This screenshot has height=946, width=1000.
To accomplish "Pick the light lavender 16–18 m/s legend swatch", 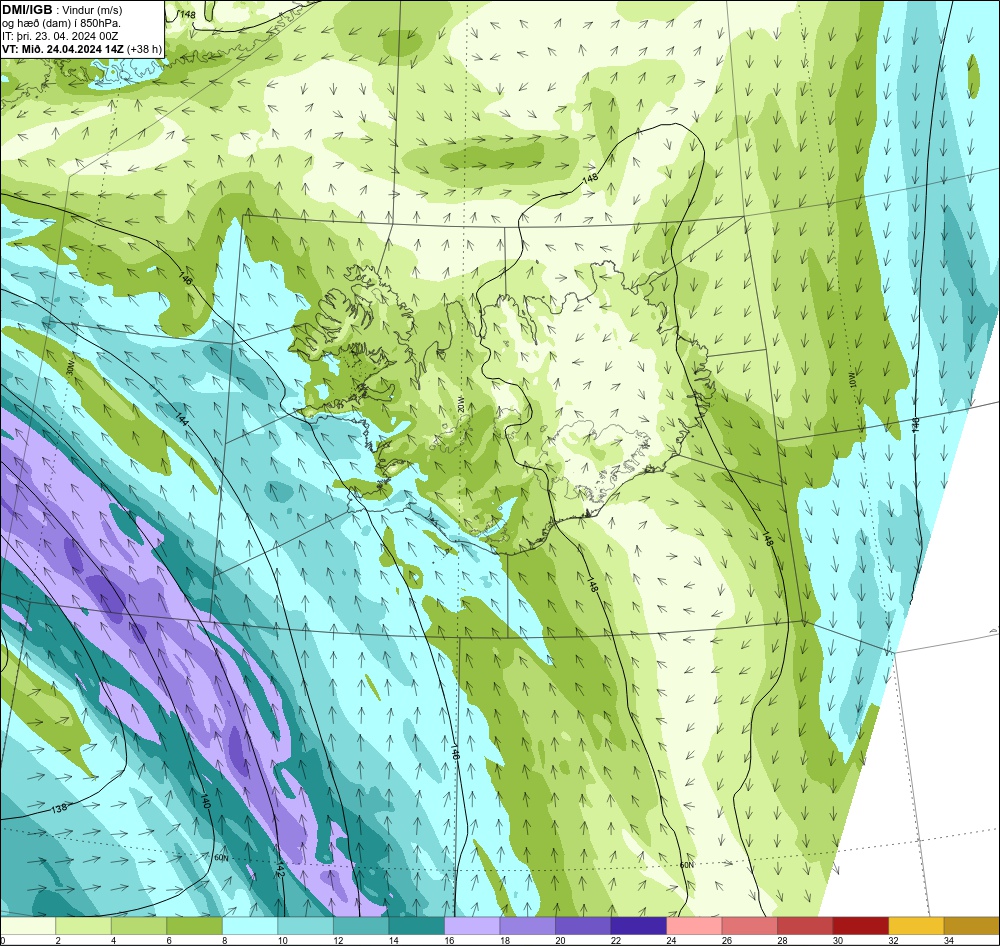I will [472, 925].
